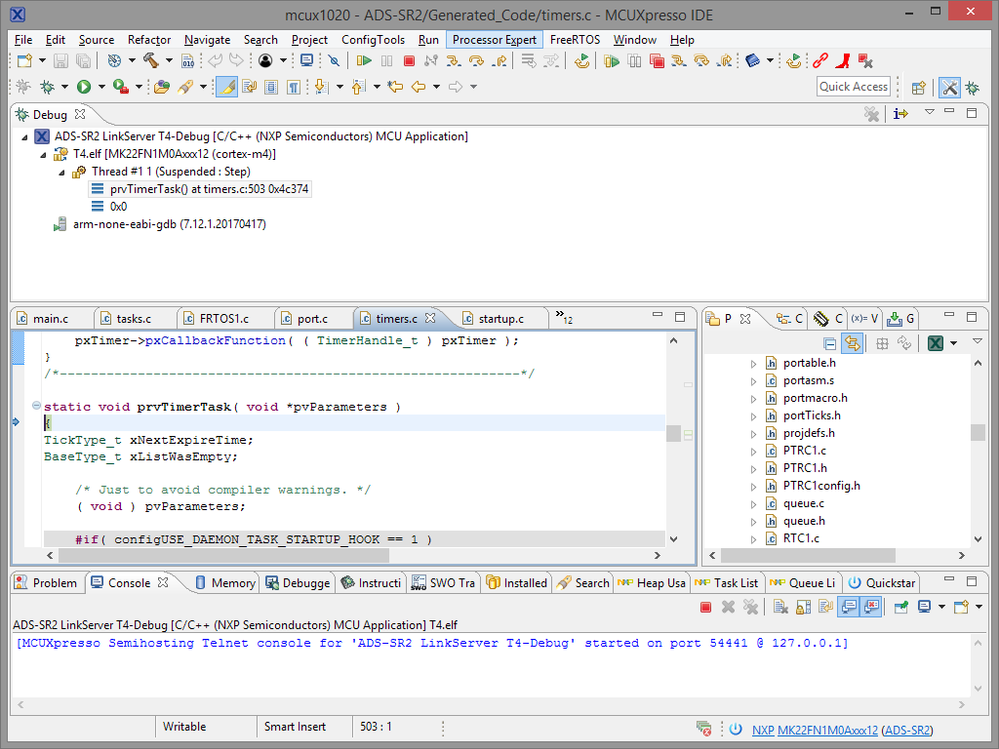This screenshot has height=749, width=999.
Task: Click the binary 010 file icon
Action: (188, 61)
